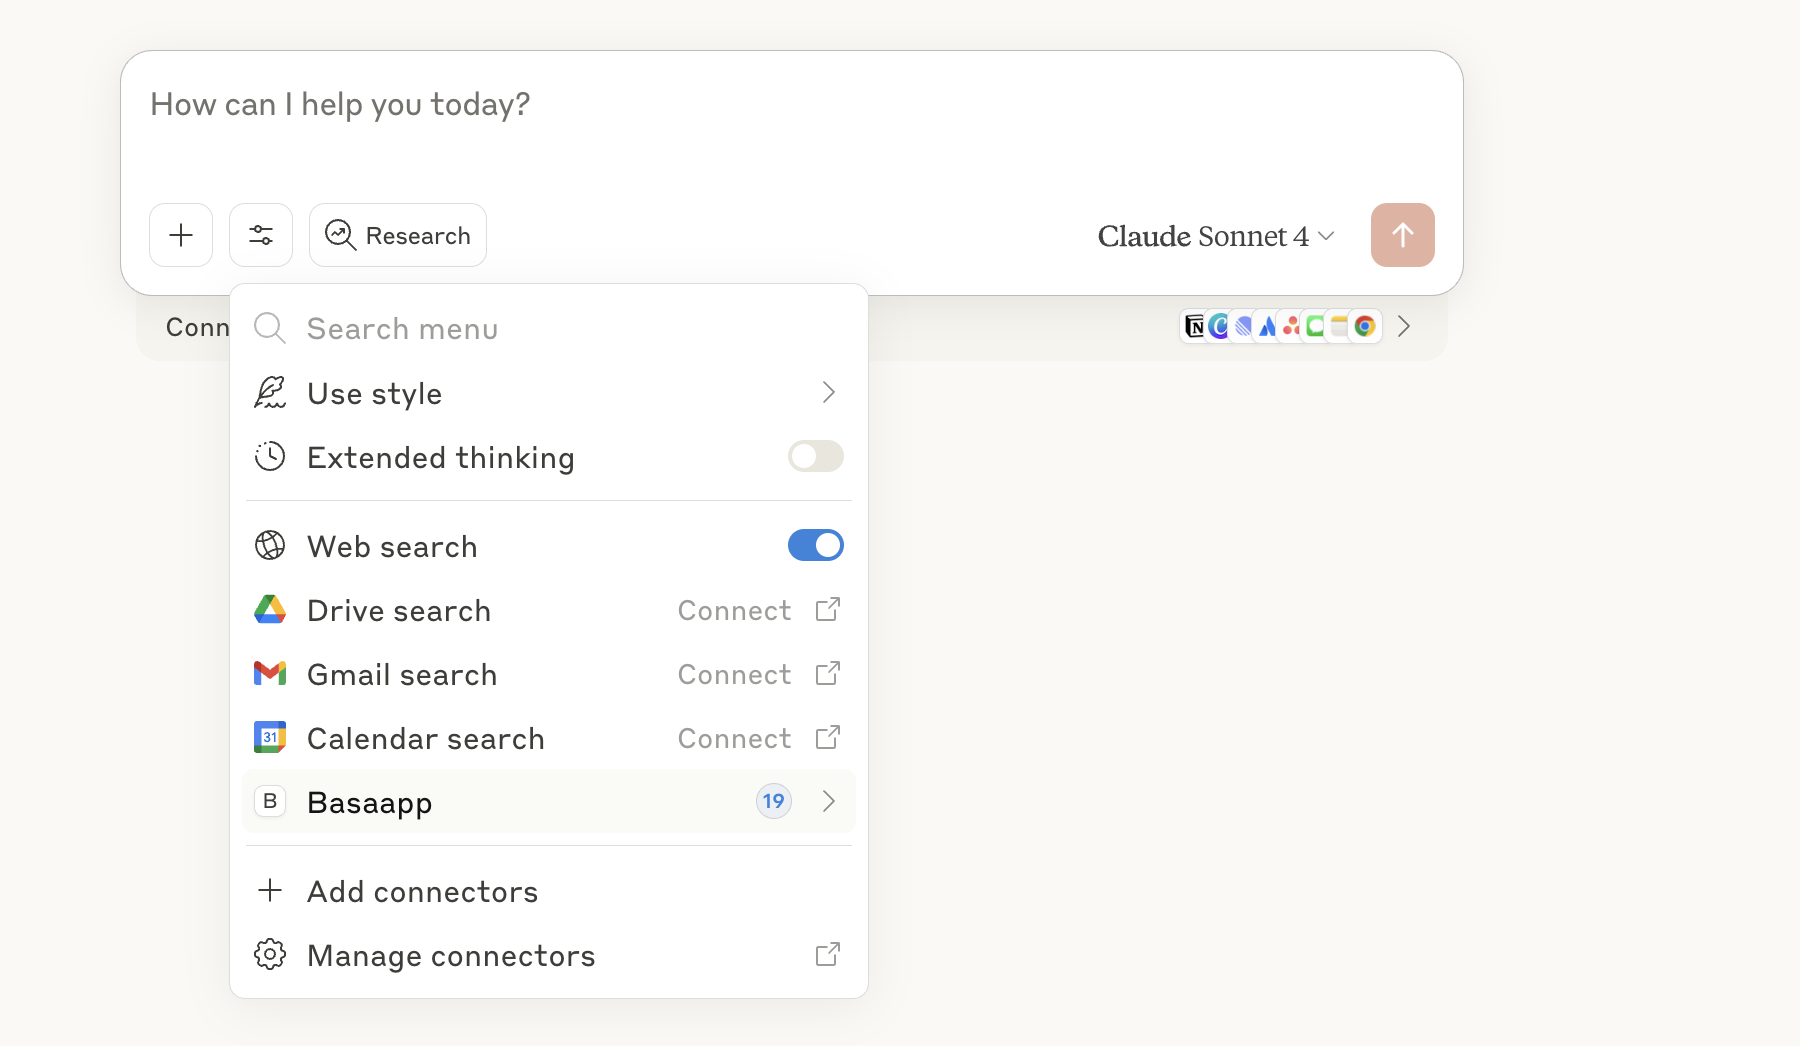The height and width of the screenshot is (1046, 1800).
Task: Click the Google Drive icon
Action: [x=270, y=610]
